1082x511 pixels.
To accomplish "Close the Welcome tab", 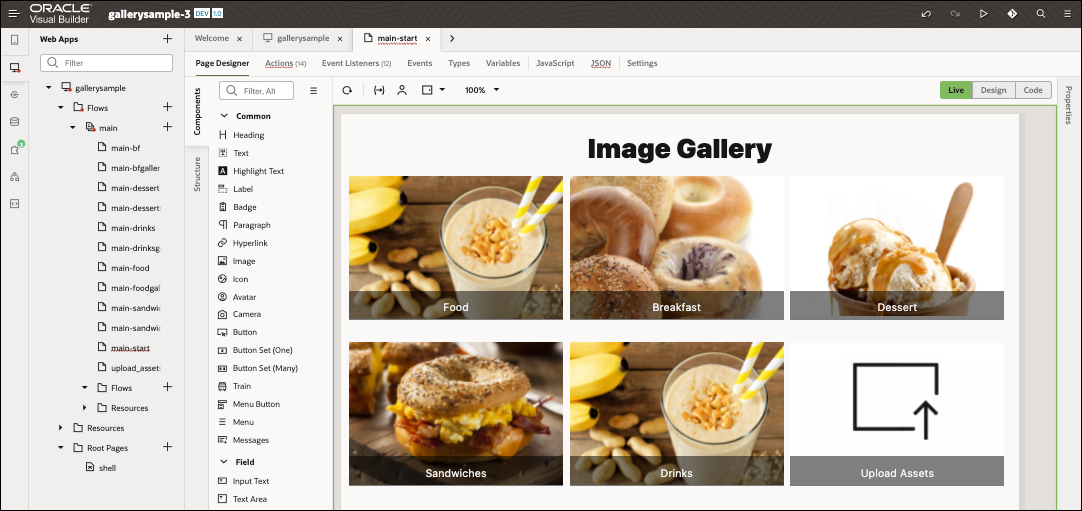I will click(239, 39).
